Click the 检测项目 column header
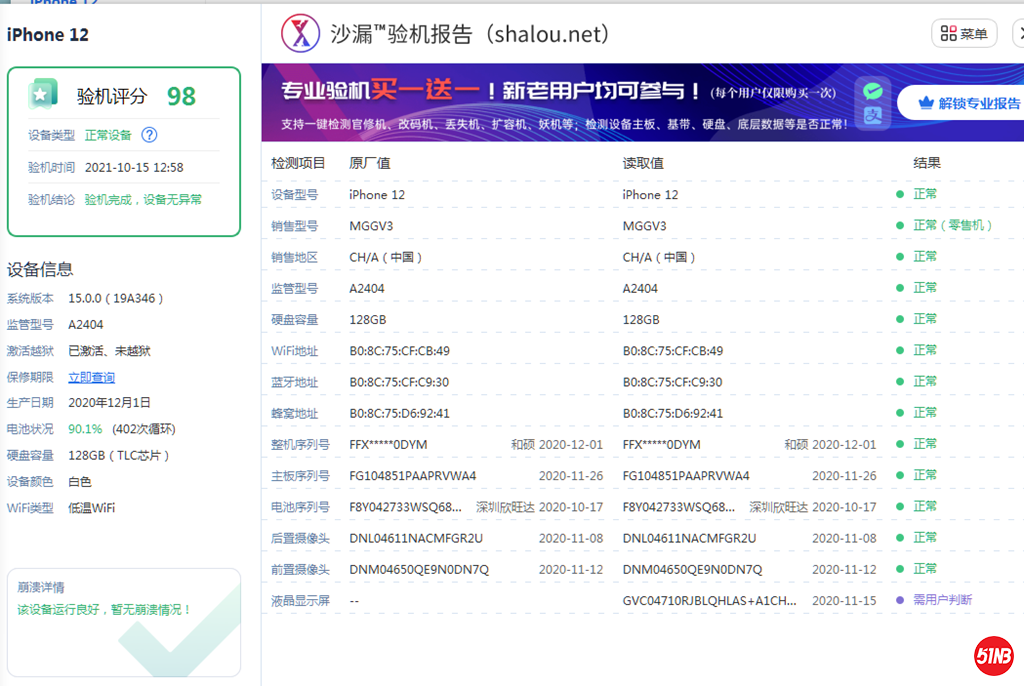 (298, 163)
